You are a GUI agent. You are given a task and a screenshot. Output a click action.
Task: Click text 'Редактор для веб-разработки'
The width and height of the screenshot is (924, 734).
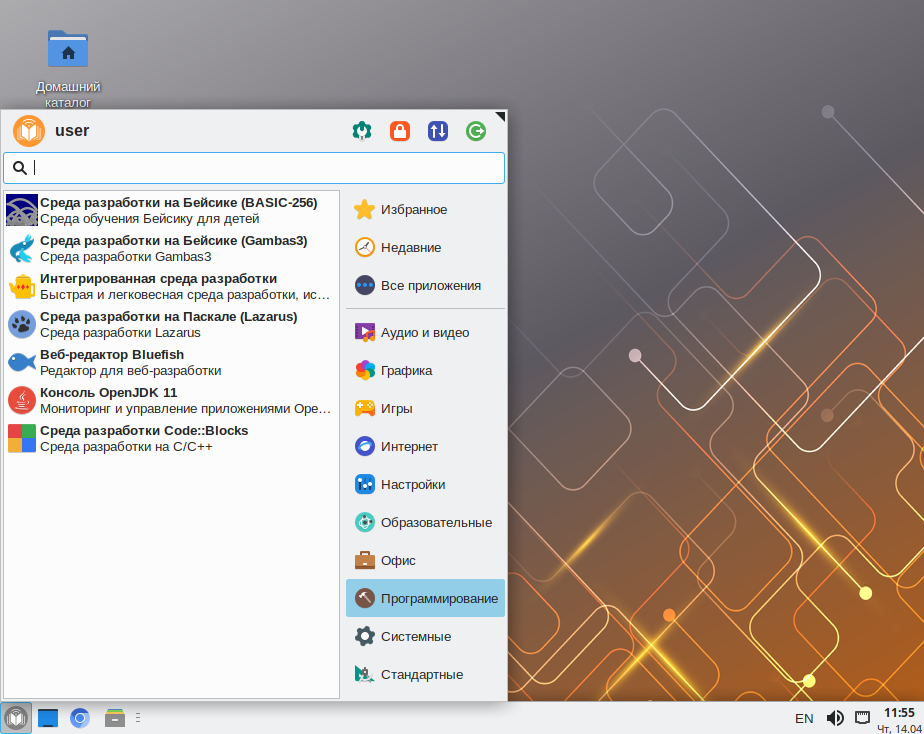(131, 371)
